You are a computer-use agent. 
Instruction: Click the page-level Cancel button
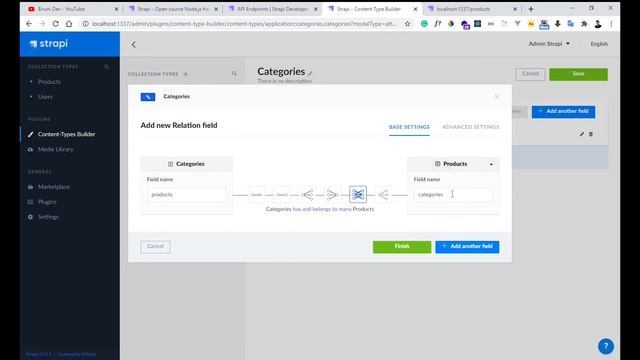click(x=530, y=74)
